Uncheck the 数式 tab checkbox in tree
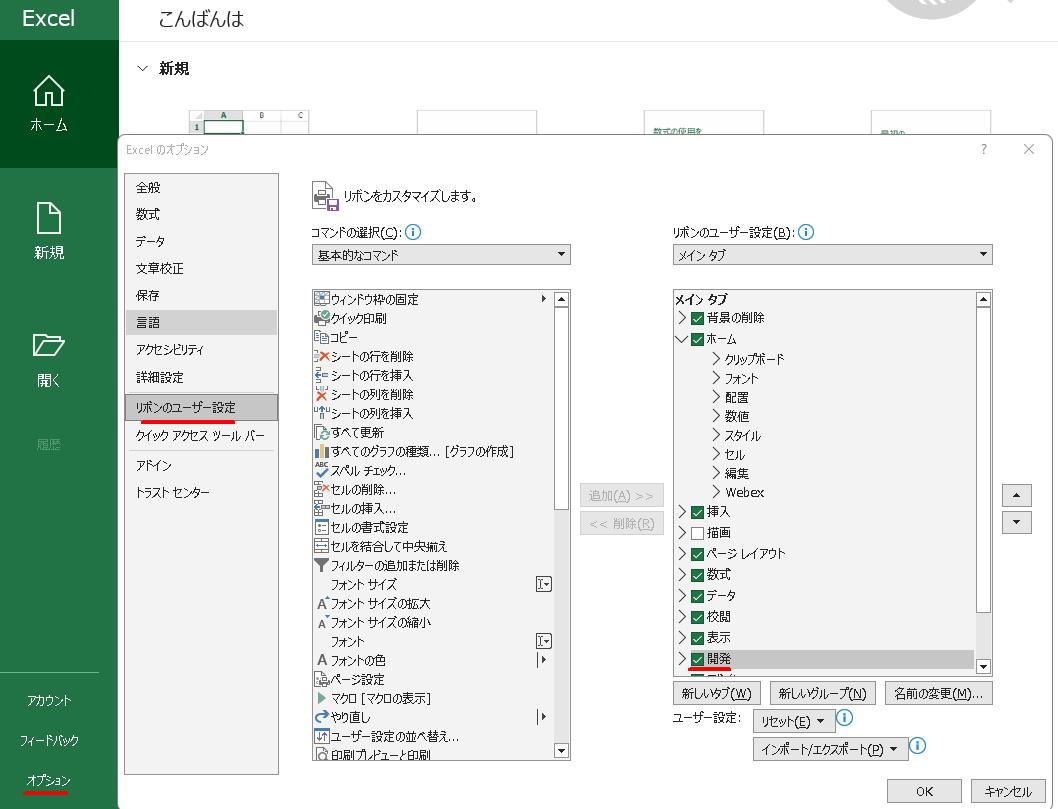The image size is (1058, 809). tap(698, 575)
